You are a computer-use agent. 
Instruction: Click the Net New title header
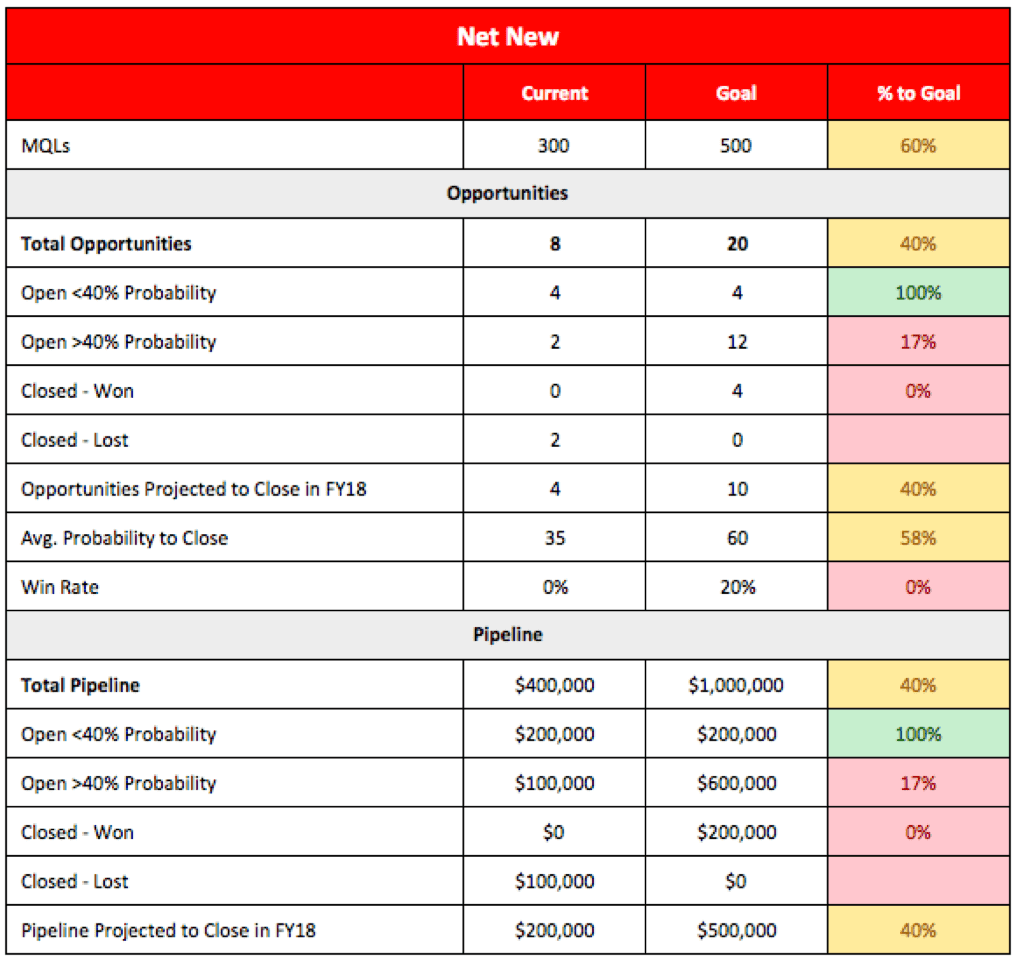(508, 37)
